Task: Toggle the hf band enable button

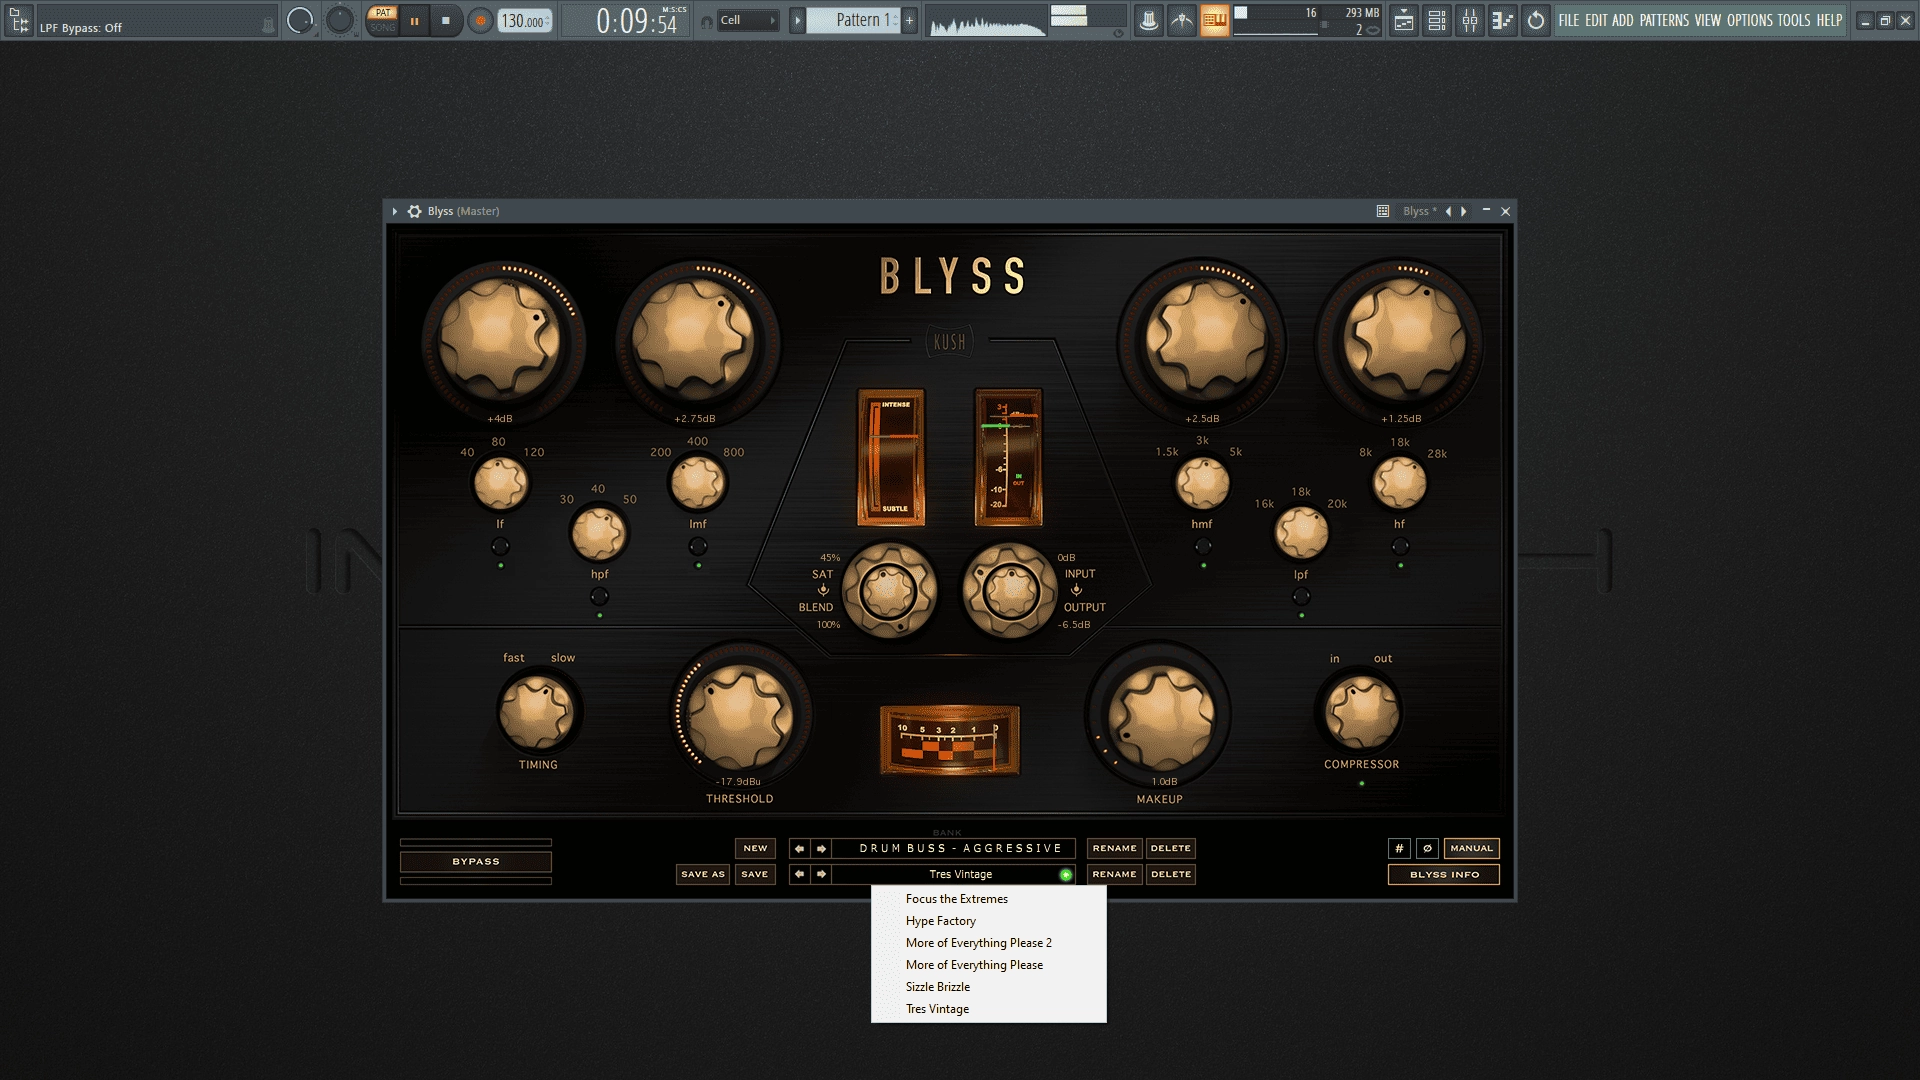Action: pyautogui.click(x=1400, y=546)
